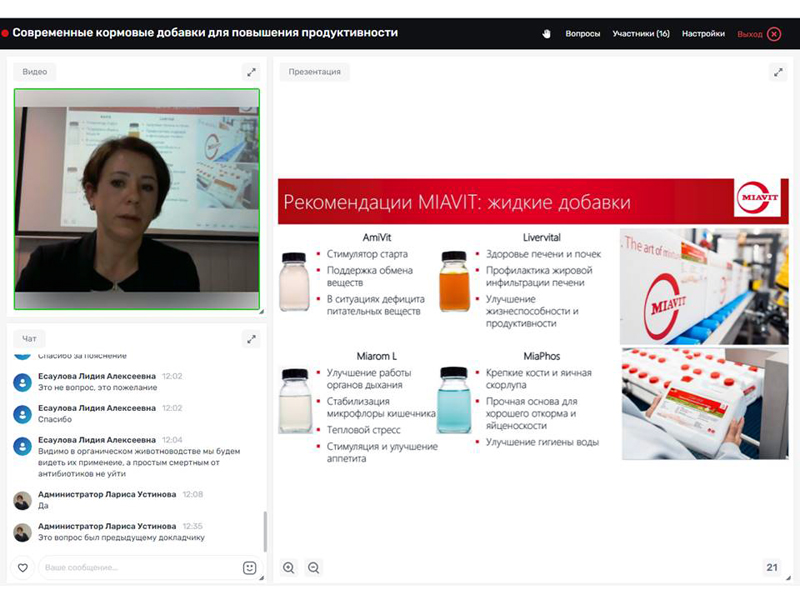Image resolution: width=800 pixels, height=600 pixels.
Task: Zoom in on the presentation slide
Action: (289, 568)
